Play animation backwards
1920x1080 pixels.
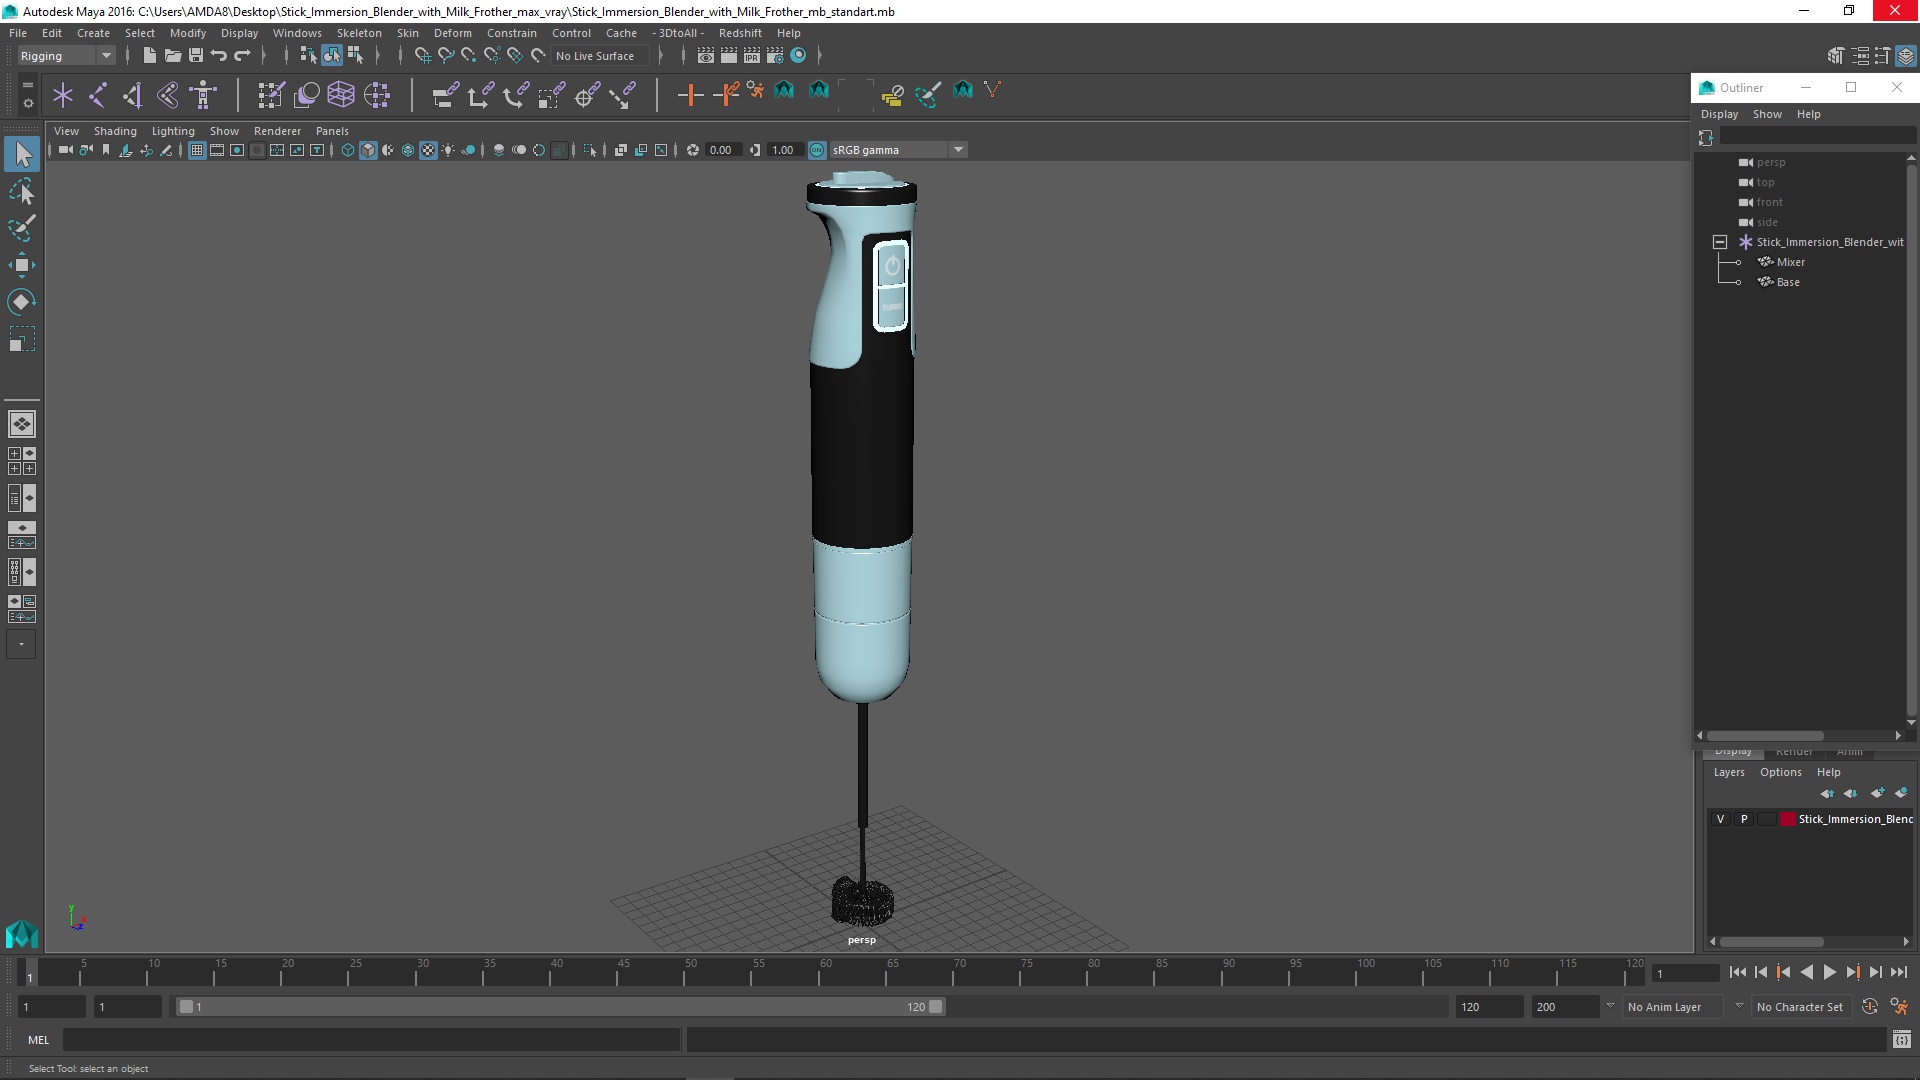[x=1806, y=972]
